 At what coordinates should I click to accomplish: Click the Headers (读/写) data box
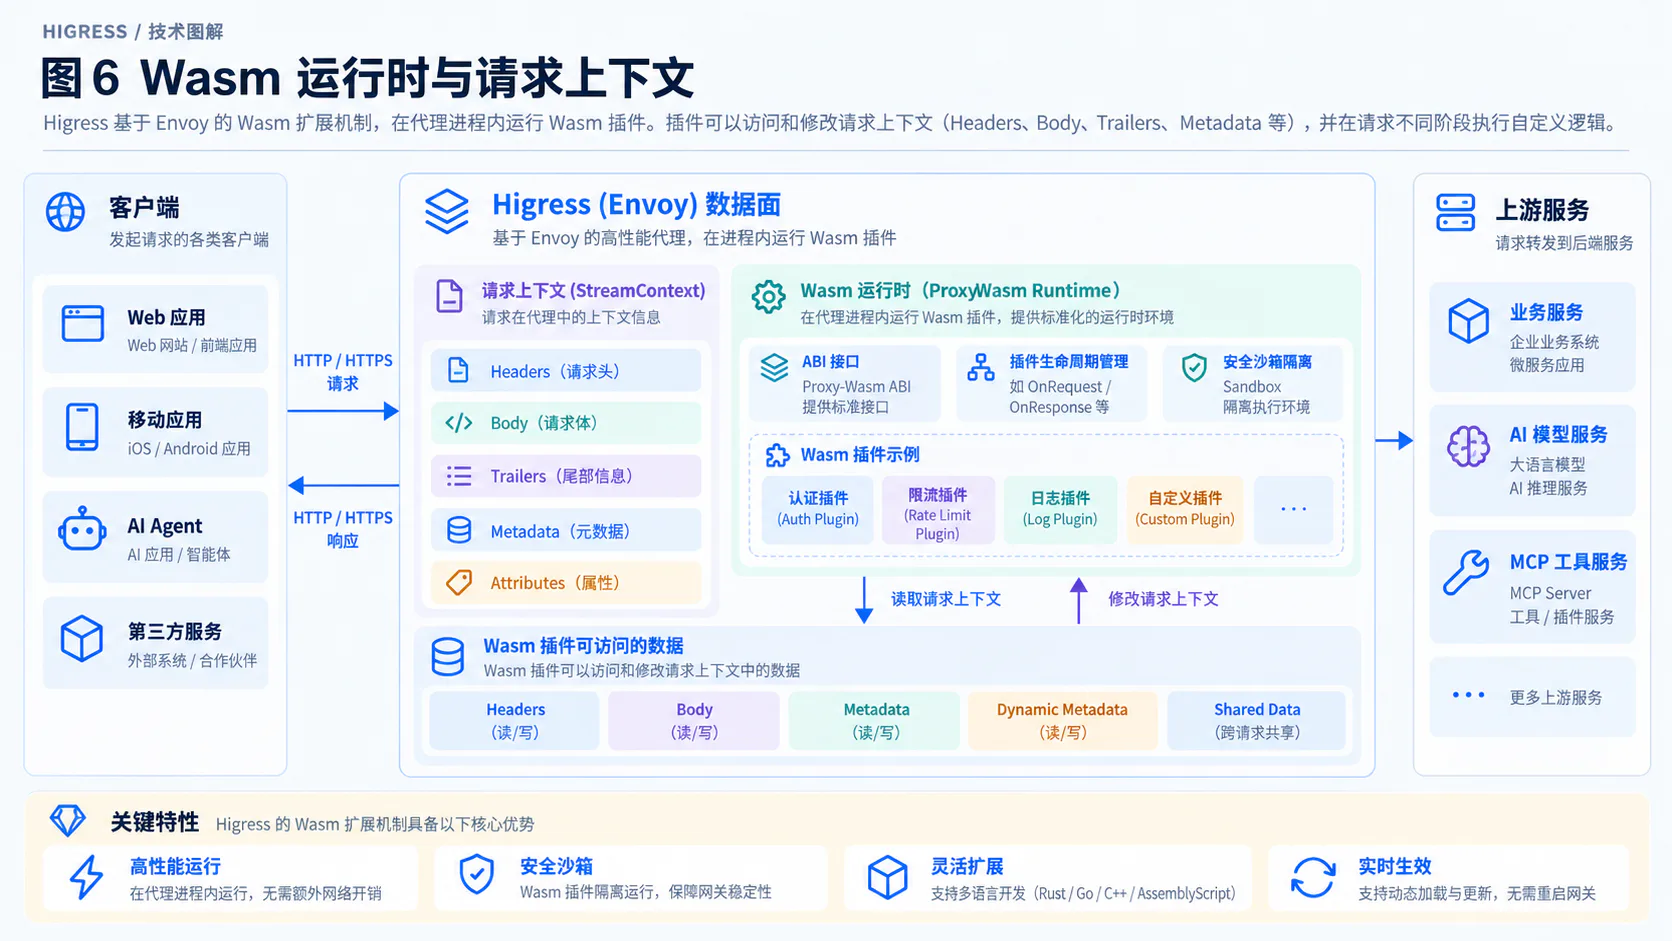pos(515,721)
